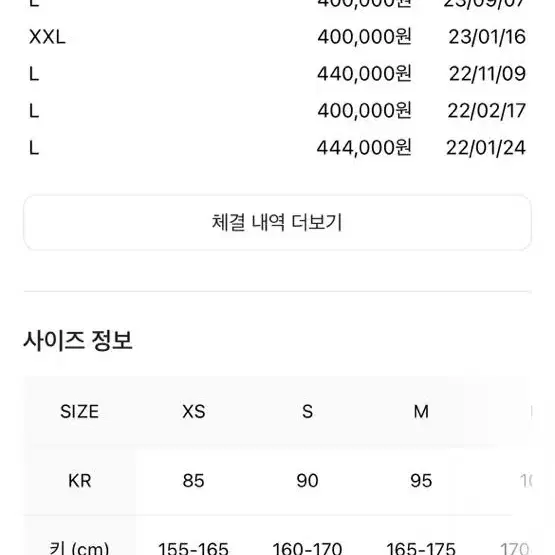Screen dimensions: 555x555
Task: Click the KR size 95 cell
Action: coord(421,481)
